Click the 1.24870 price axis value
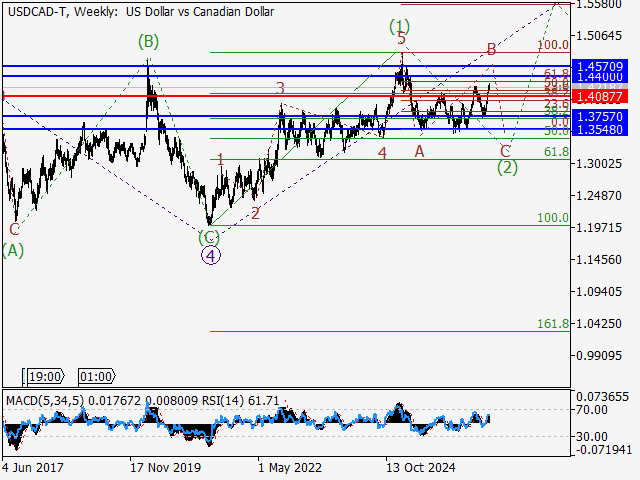The width and height of the screenshot is (640, 480). [x=599, y=196]
